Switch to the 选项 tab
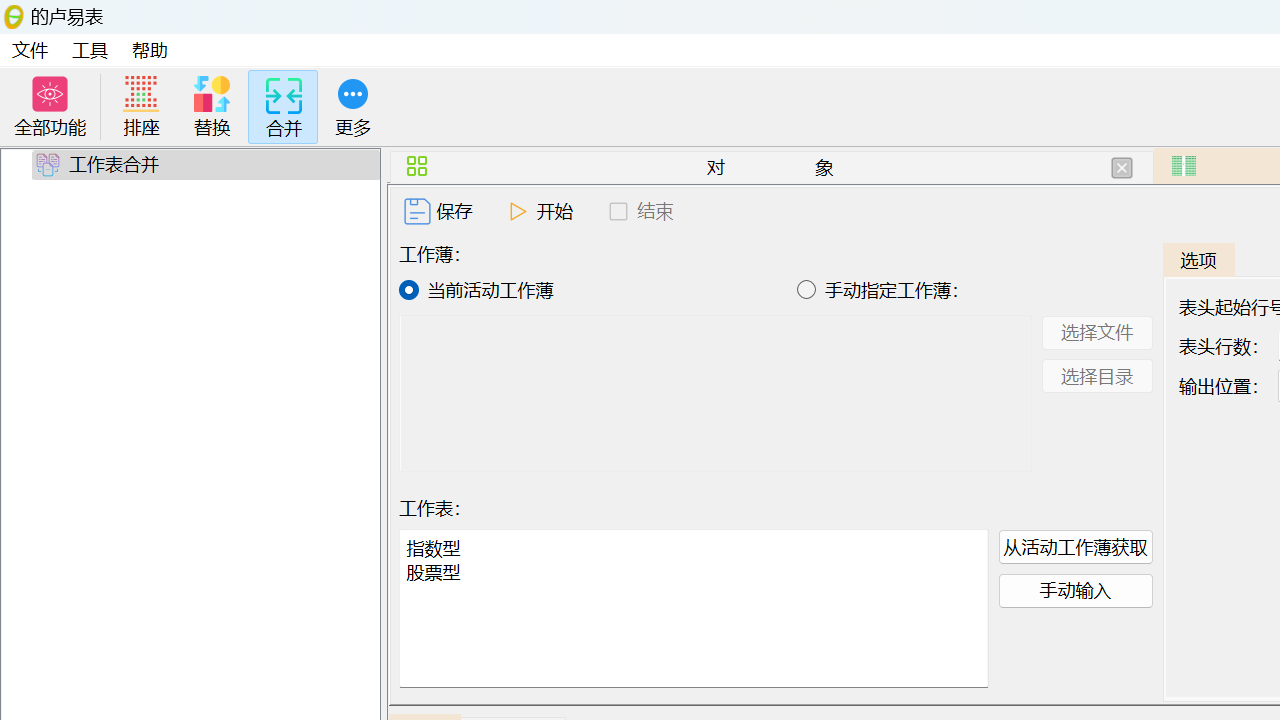Viewport: 1280px width, 720px height. pyautogui.click(x=1198, y=260)
